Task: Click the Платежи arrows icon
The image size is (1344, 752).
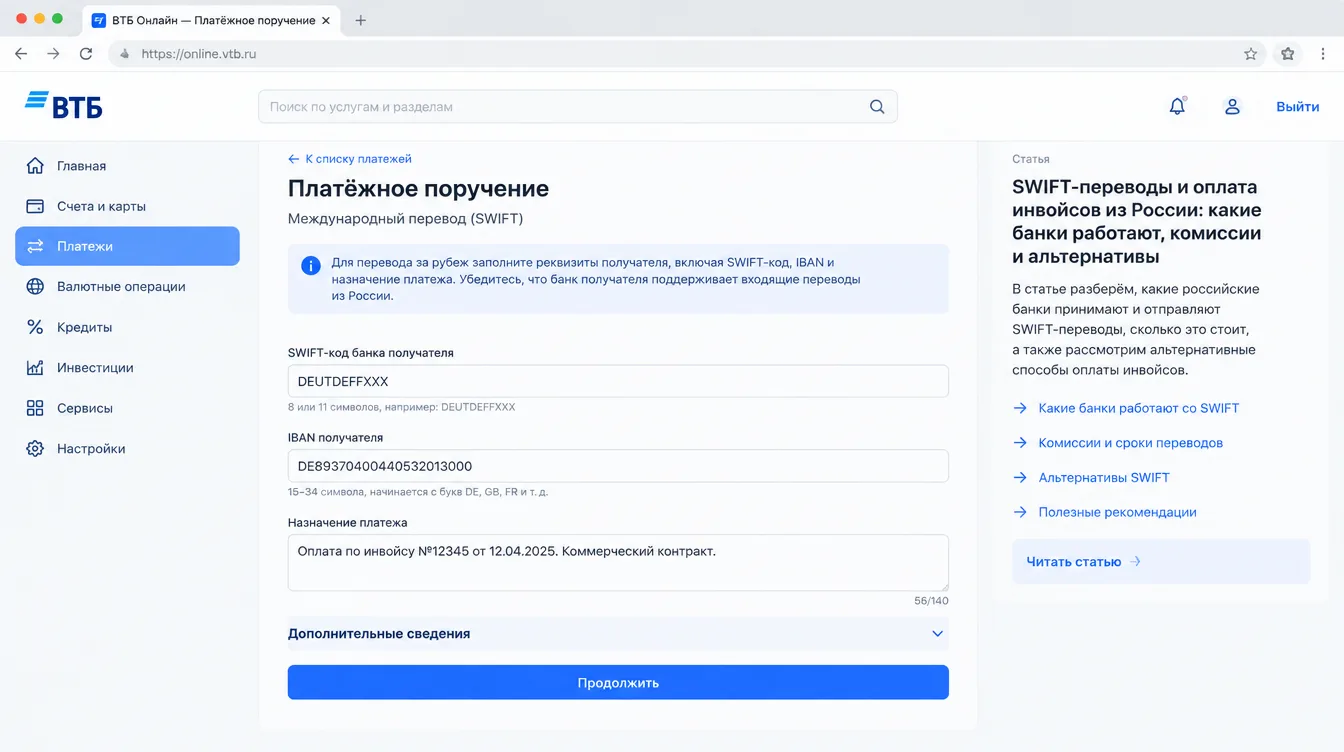Action: [35, 246]
